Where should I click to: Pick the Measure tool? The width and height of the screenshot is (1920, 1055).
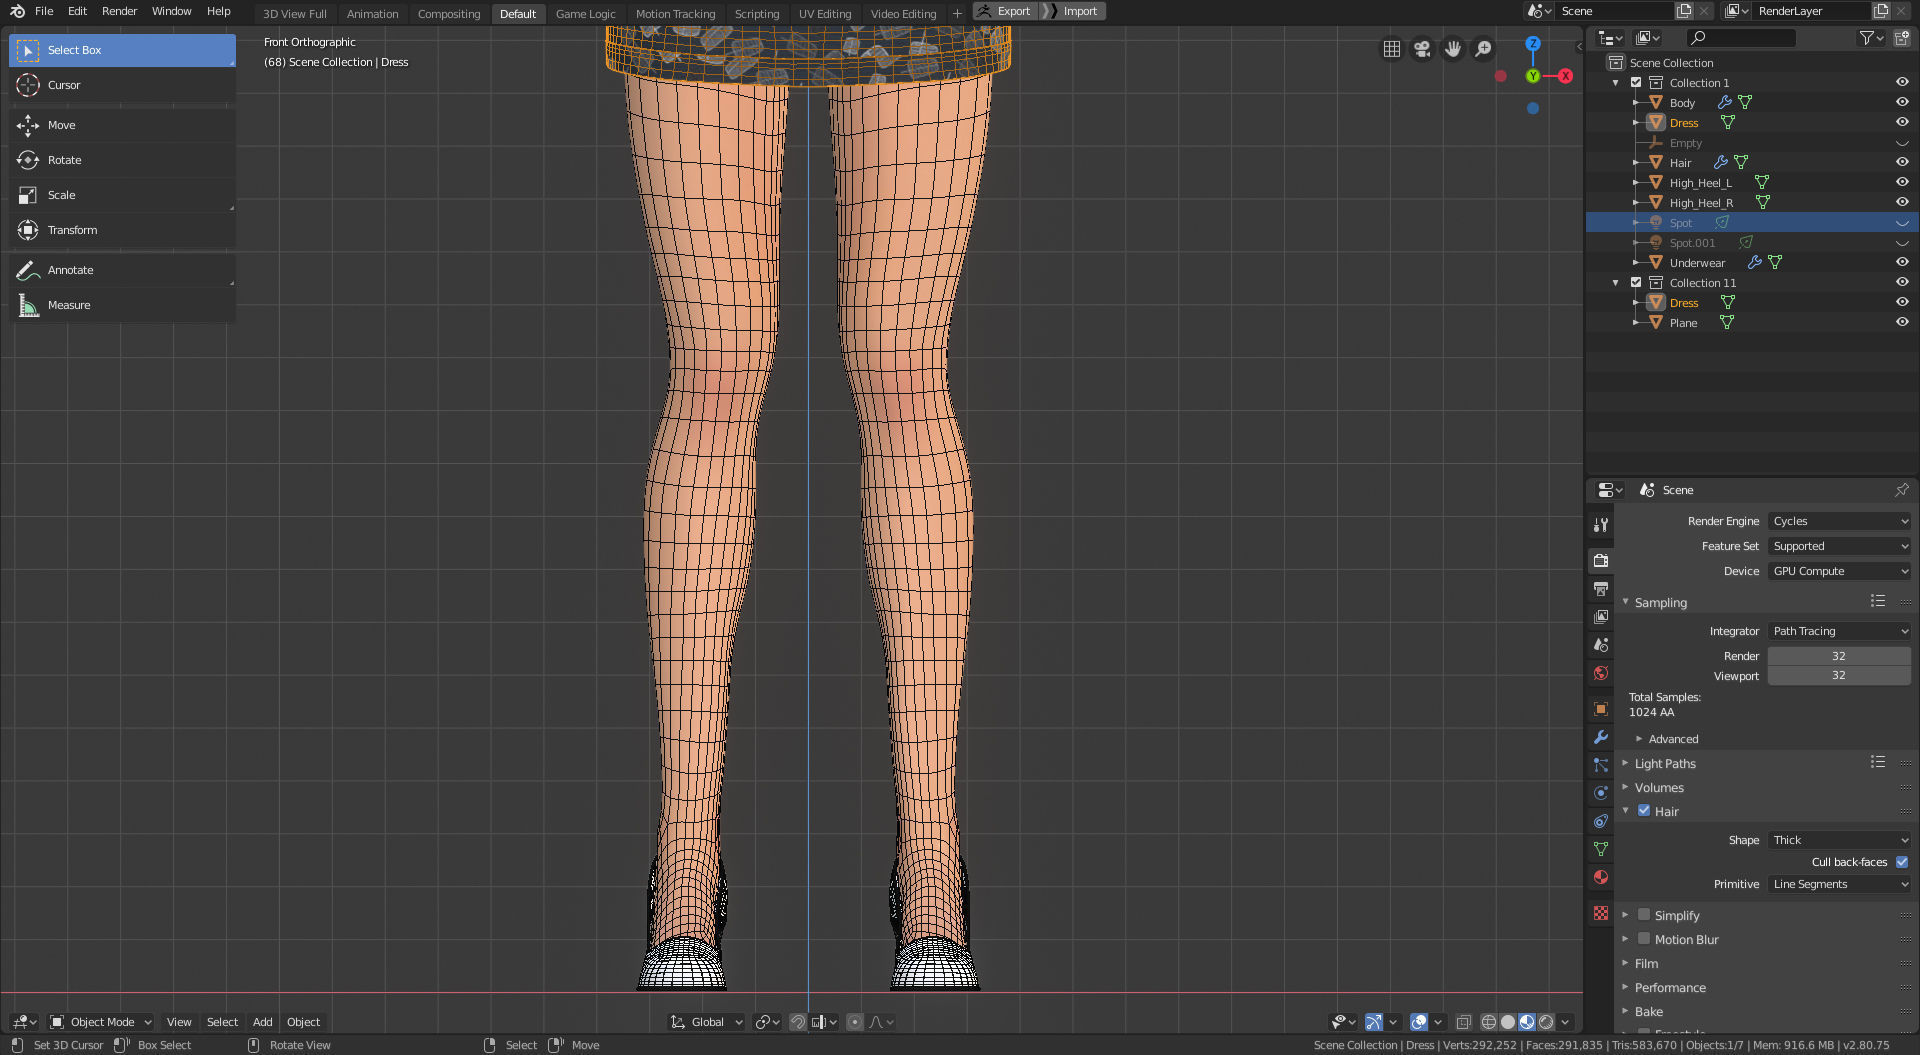(x=122, y=305)
